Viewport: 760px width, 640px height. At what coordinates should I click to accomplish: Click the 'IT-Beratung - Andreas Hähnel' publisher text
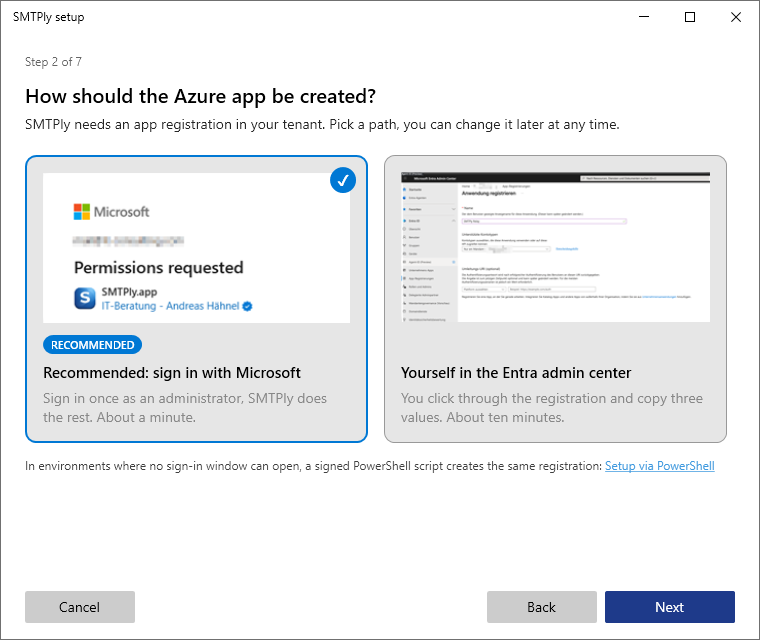click(x=170, y=306)
